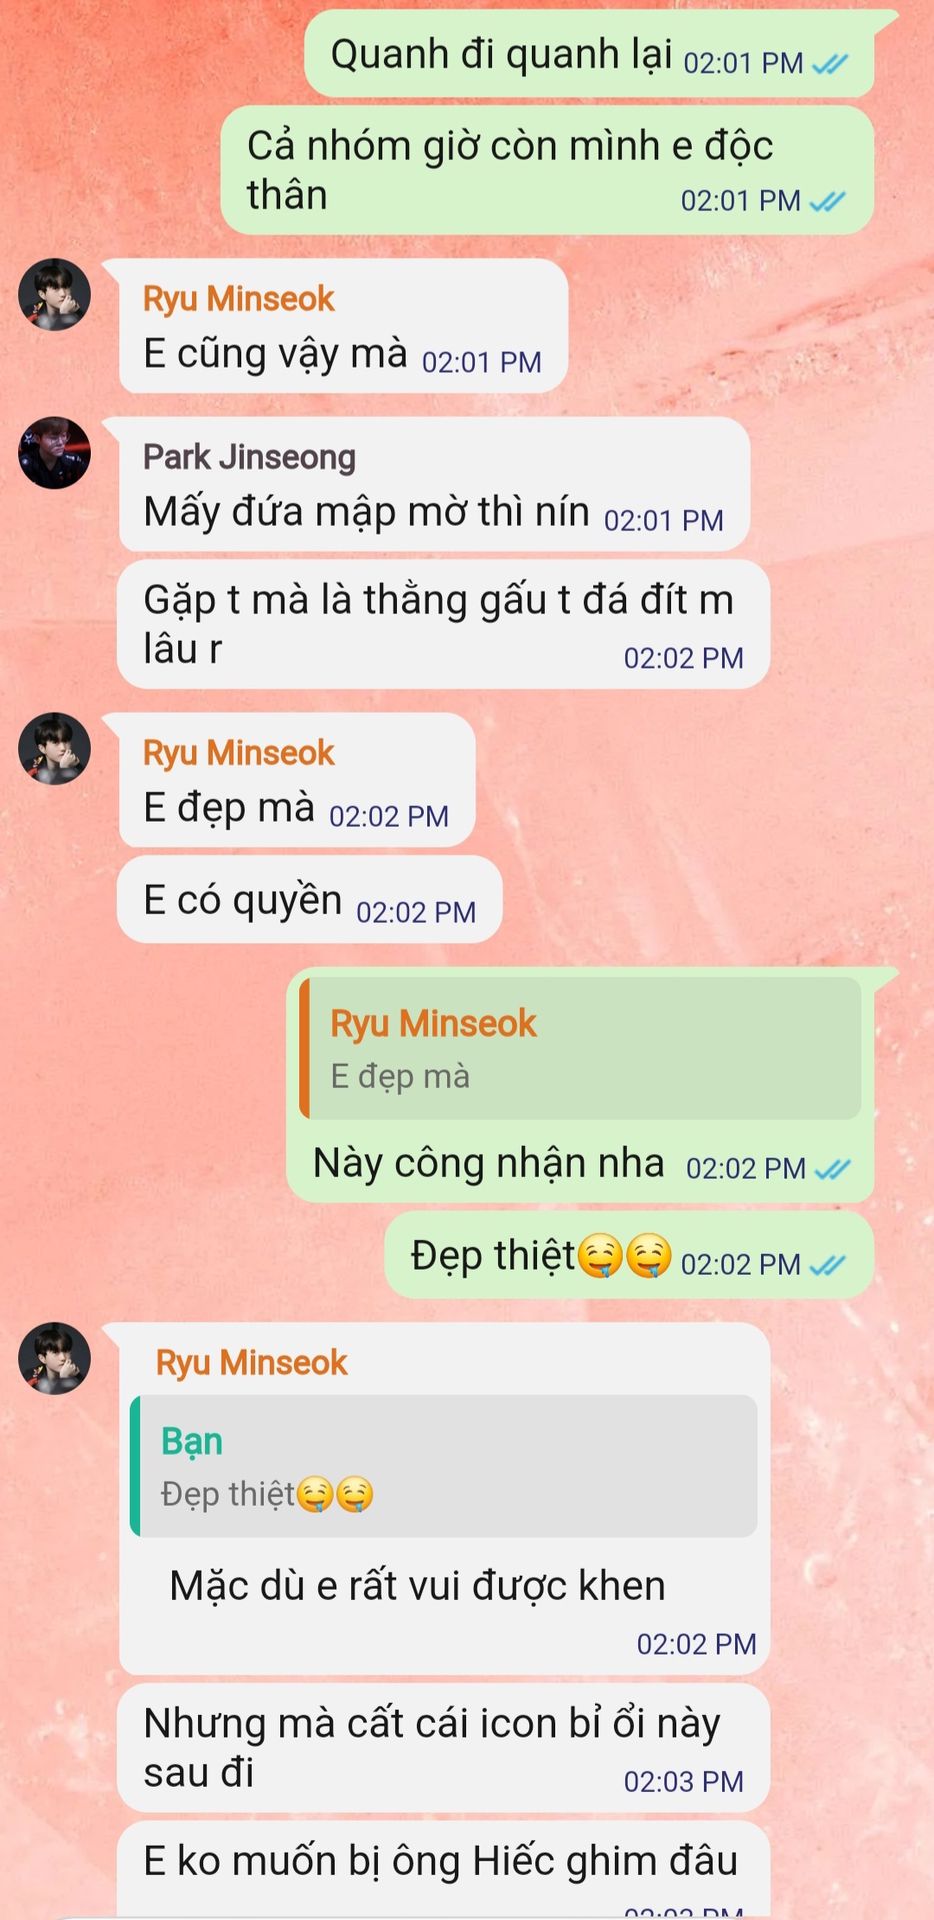934x1920 pixels.
Task: Select message "E ko muốn bị ông Hiếc ghim đâu"
Action: pyautogui.click(x=443, y=1868)
